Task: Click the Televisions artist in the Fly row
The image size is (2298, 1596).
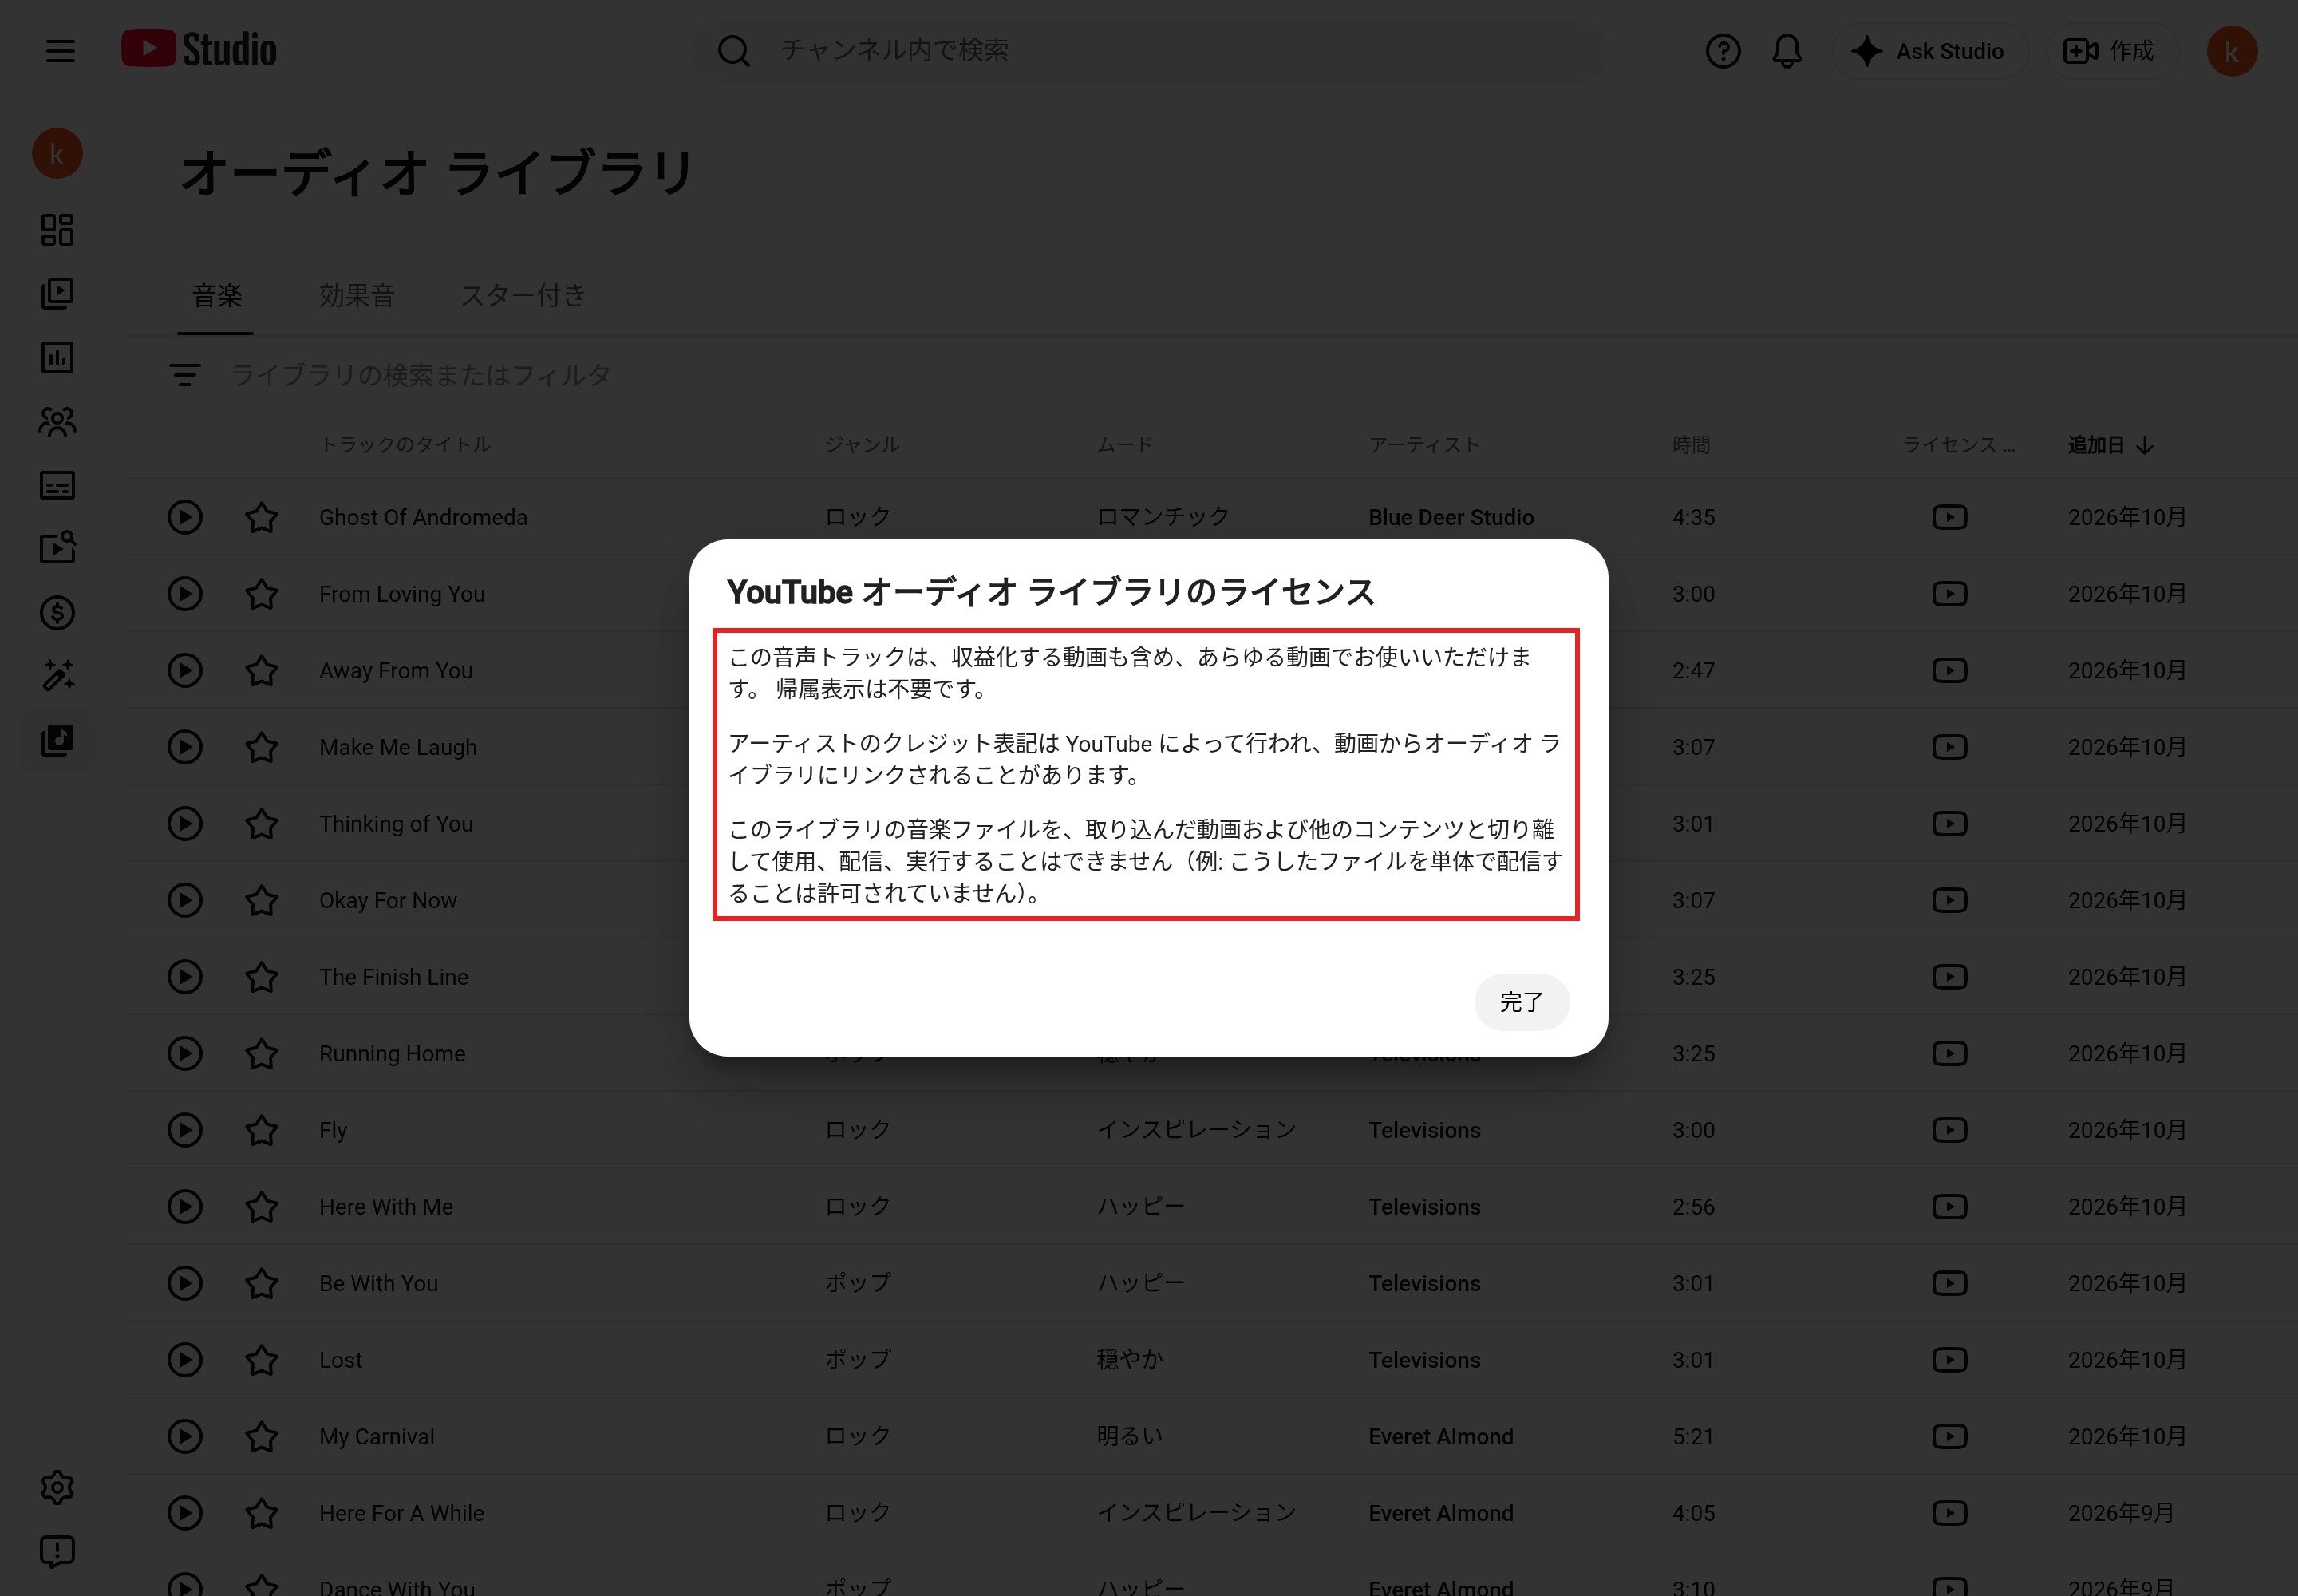Action: [x=1424, y=1130]
